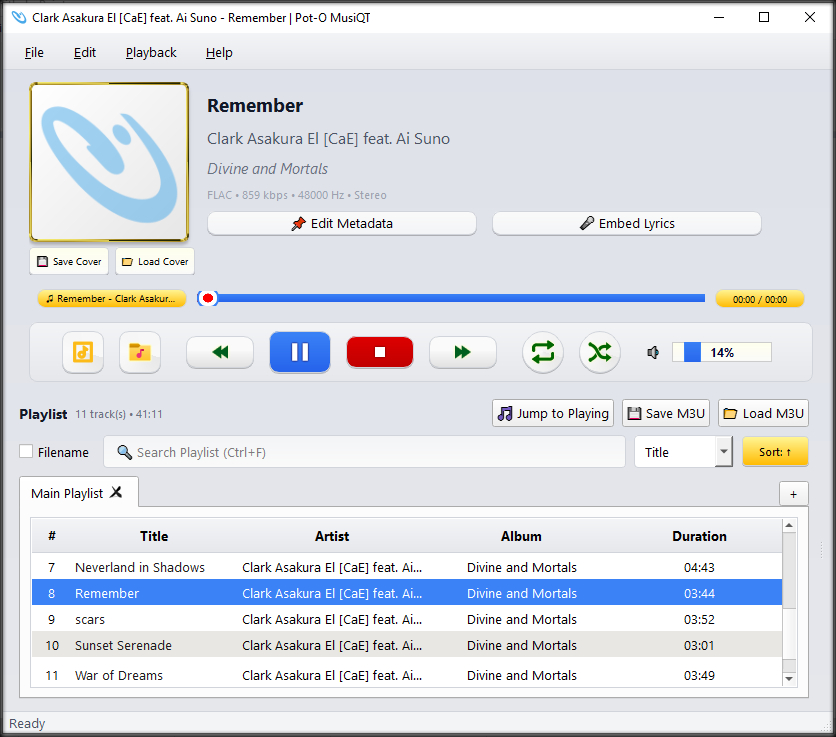
Task: Skip to previous track with rewind button
Action: 220,352
